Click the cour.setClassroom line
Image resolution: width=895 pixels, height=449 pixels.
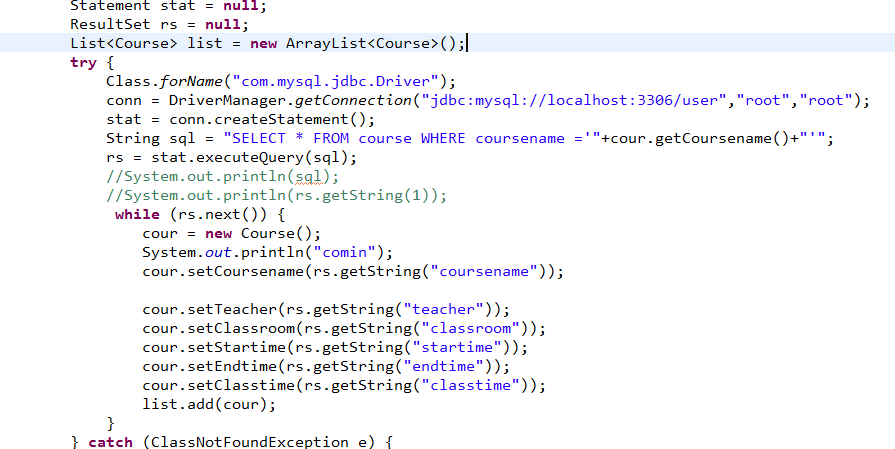pos(344,329)
